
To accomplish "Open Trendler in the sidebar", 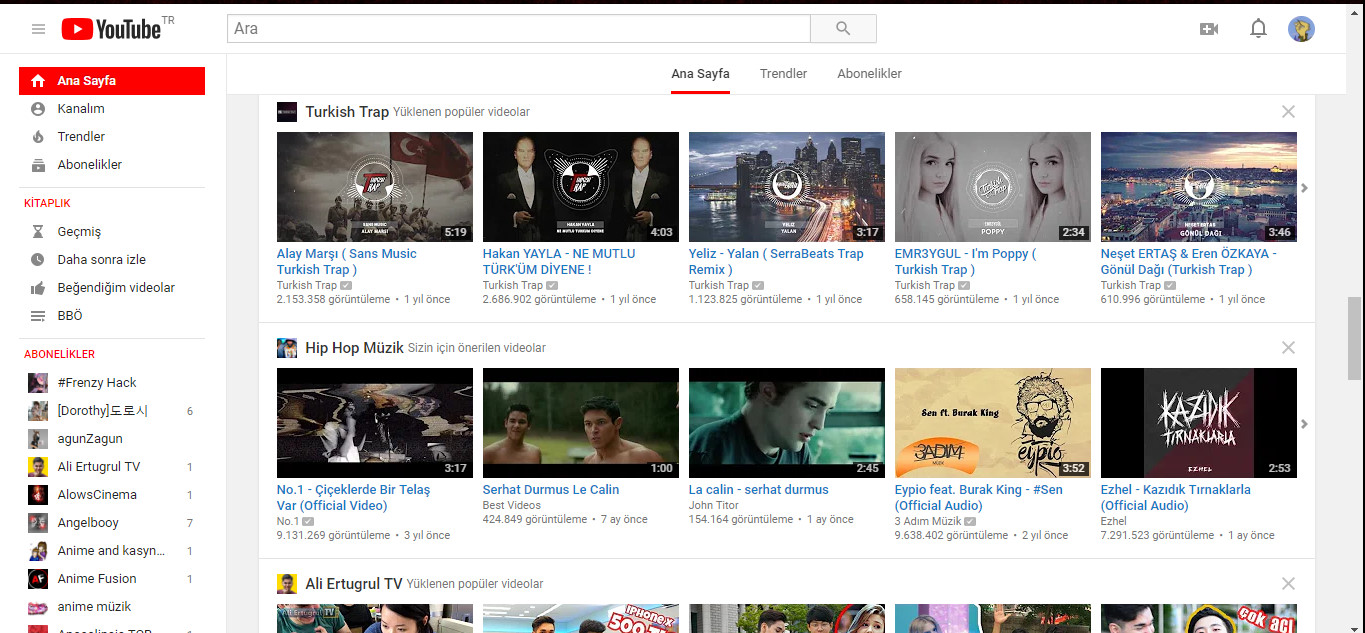I will [x=112, y=137].
